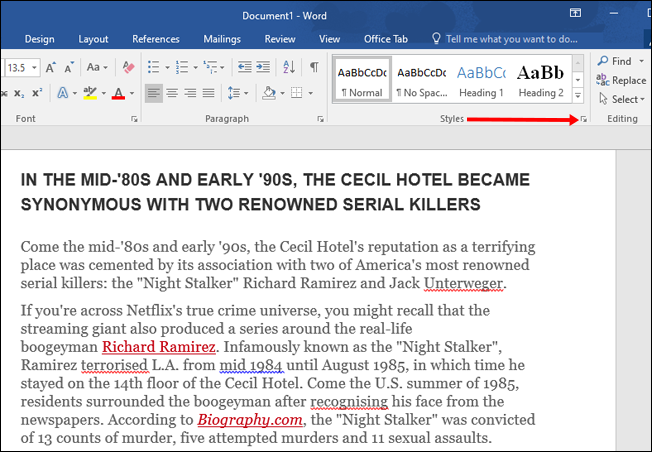
Task: Open the Layout tab
Action: click(x=93, y=39)
